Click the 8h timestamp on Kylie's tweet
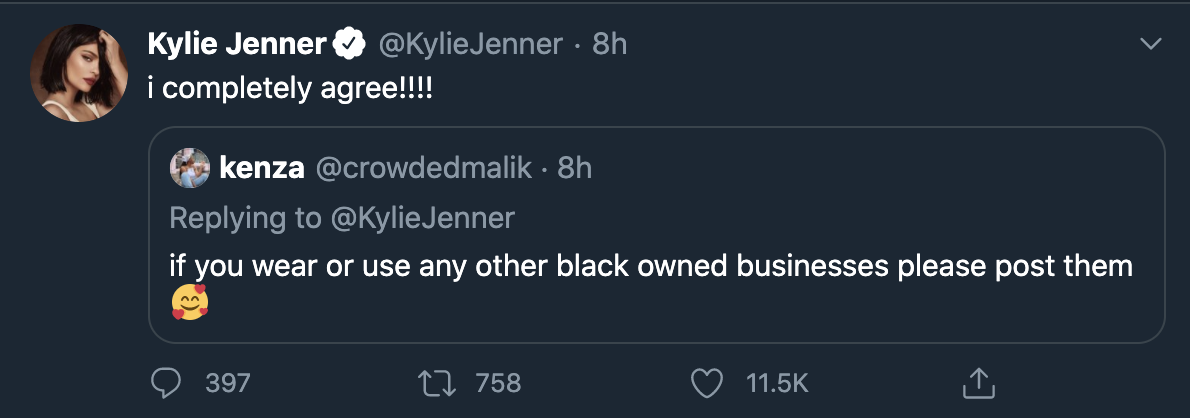The image size is (1190, 418). click(609, 44)
